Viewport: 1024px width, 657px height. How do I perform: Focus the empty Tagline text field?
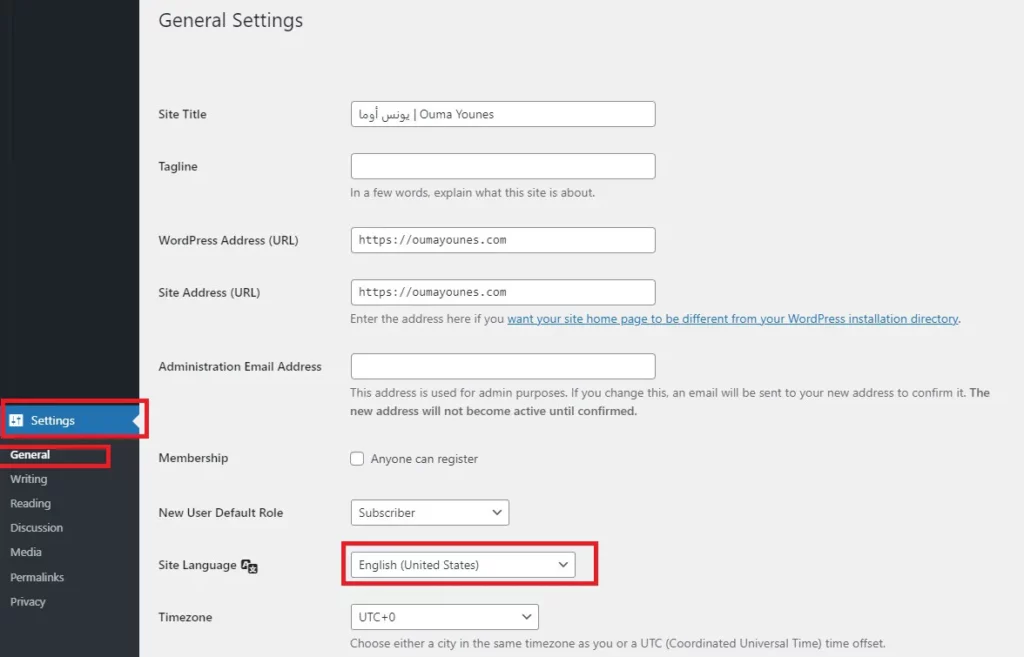coord(503,167)
